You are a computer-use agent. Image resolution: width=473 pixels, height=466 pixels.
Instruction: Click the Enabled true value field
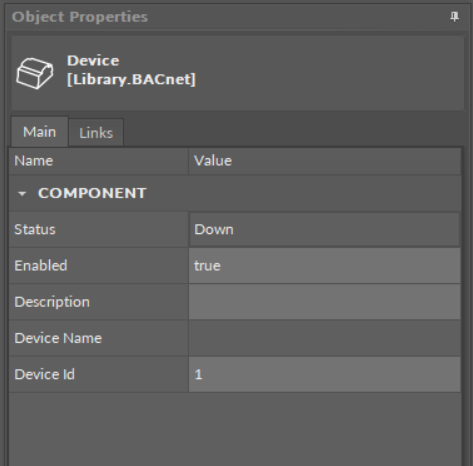[x=324, y=266]
